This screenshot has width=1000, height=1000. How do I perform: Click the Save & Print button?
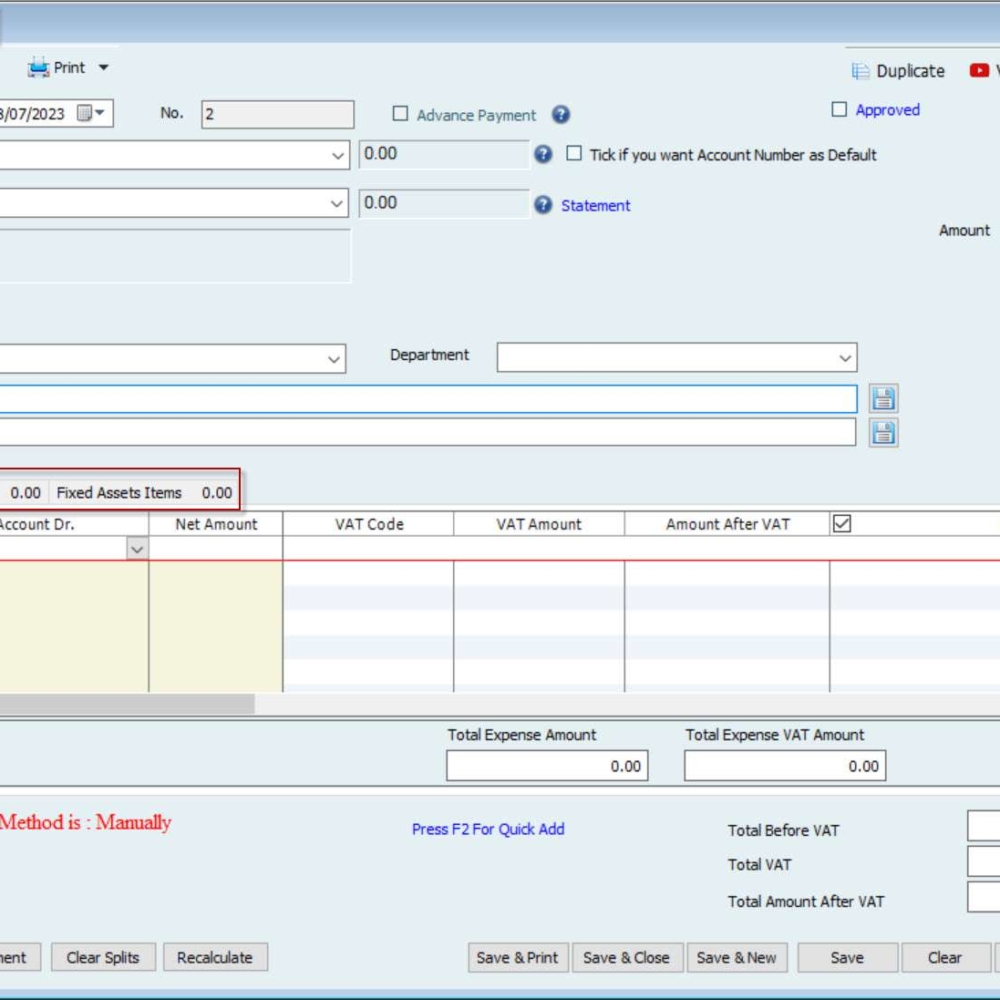coord(517,957)
